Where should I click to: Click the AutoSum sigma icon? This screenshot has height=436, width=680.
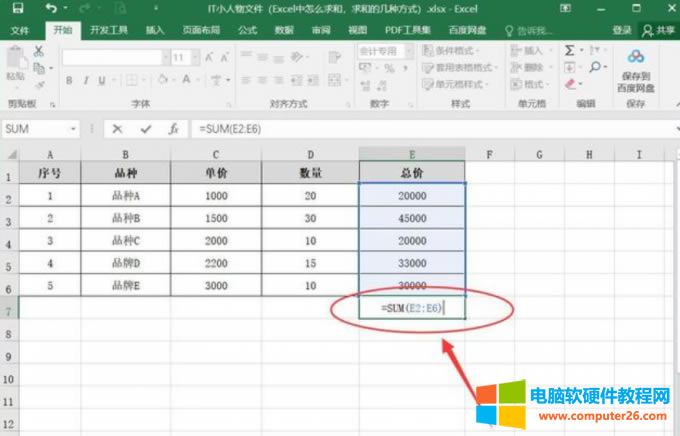(x=569, y=50)
